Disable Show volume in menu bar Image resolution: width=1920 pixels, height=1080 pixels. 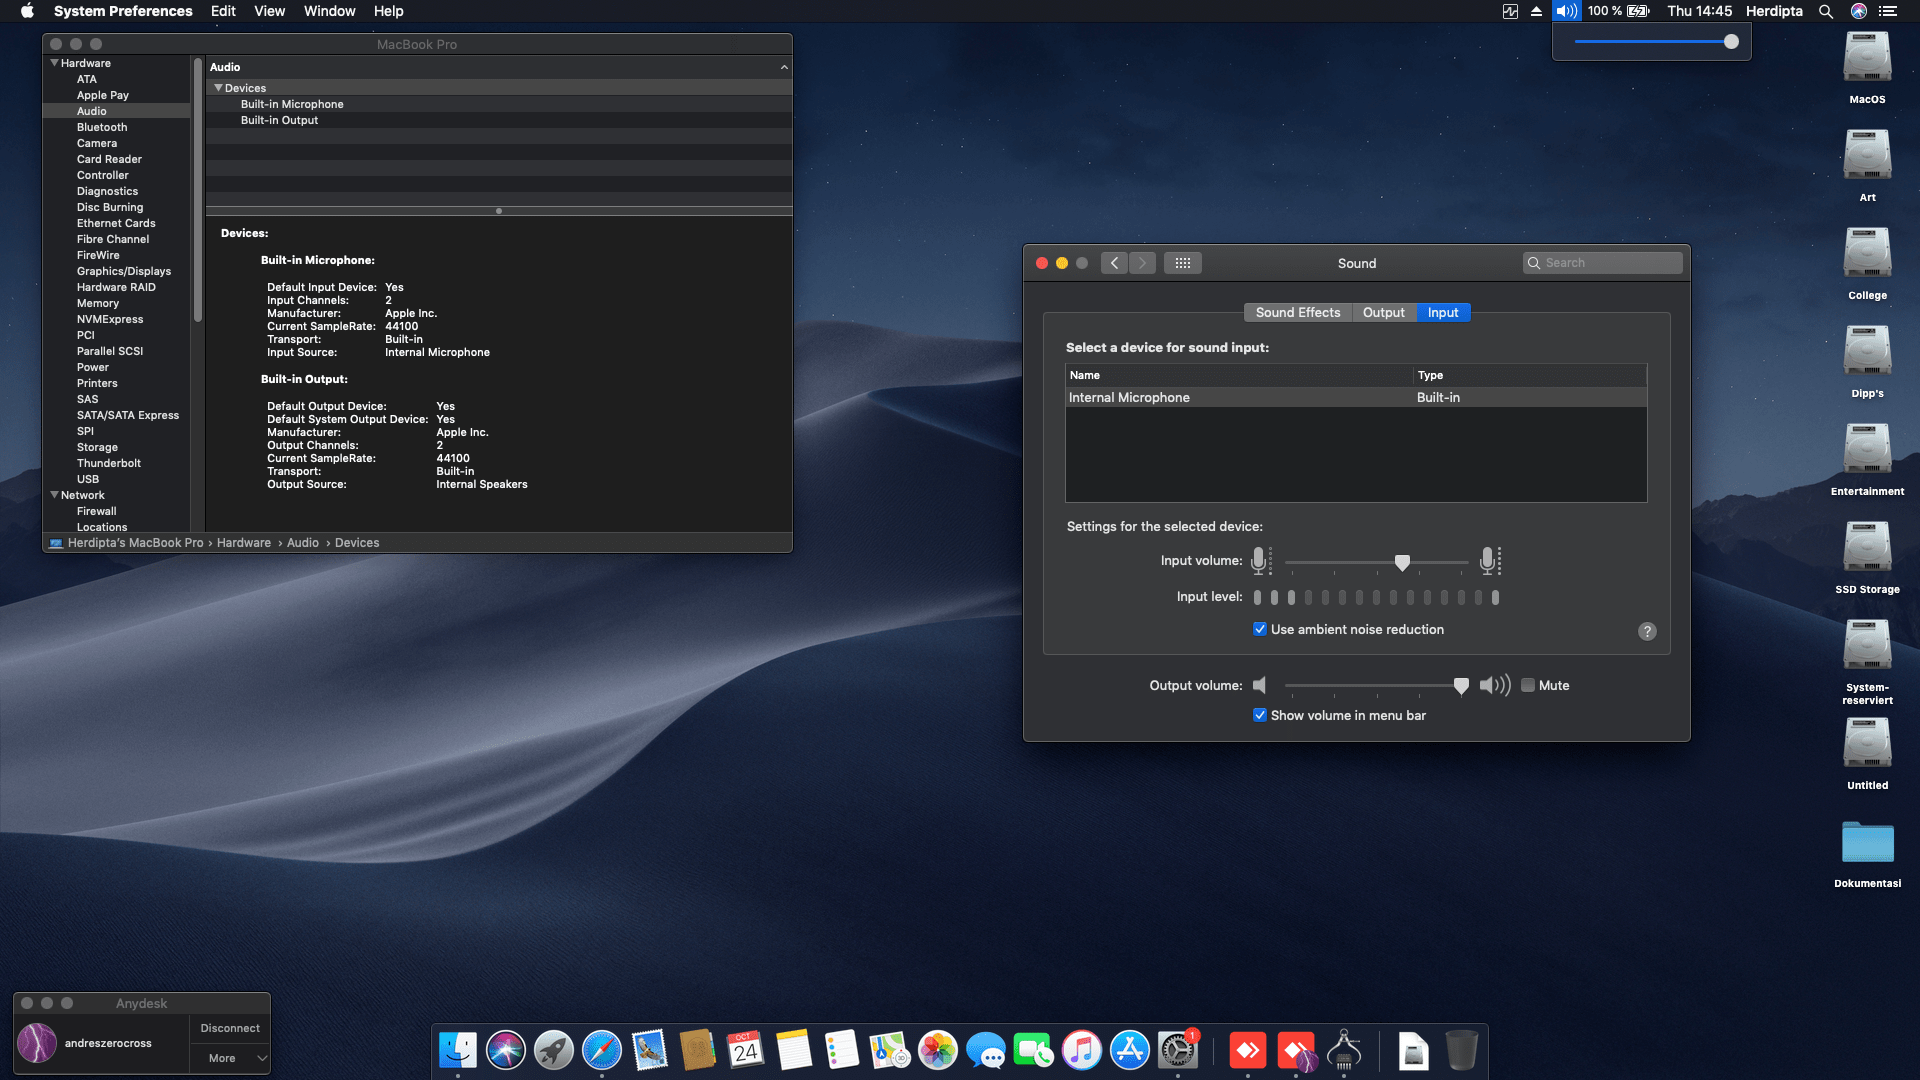coord(1260,715)
